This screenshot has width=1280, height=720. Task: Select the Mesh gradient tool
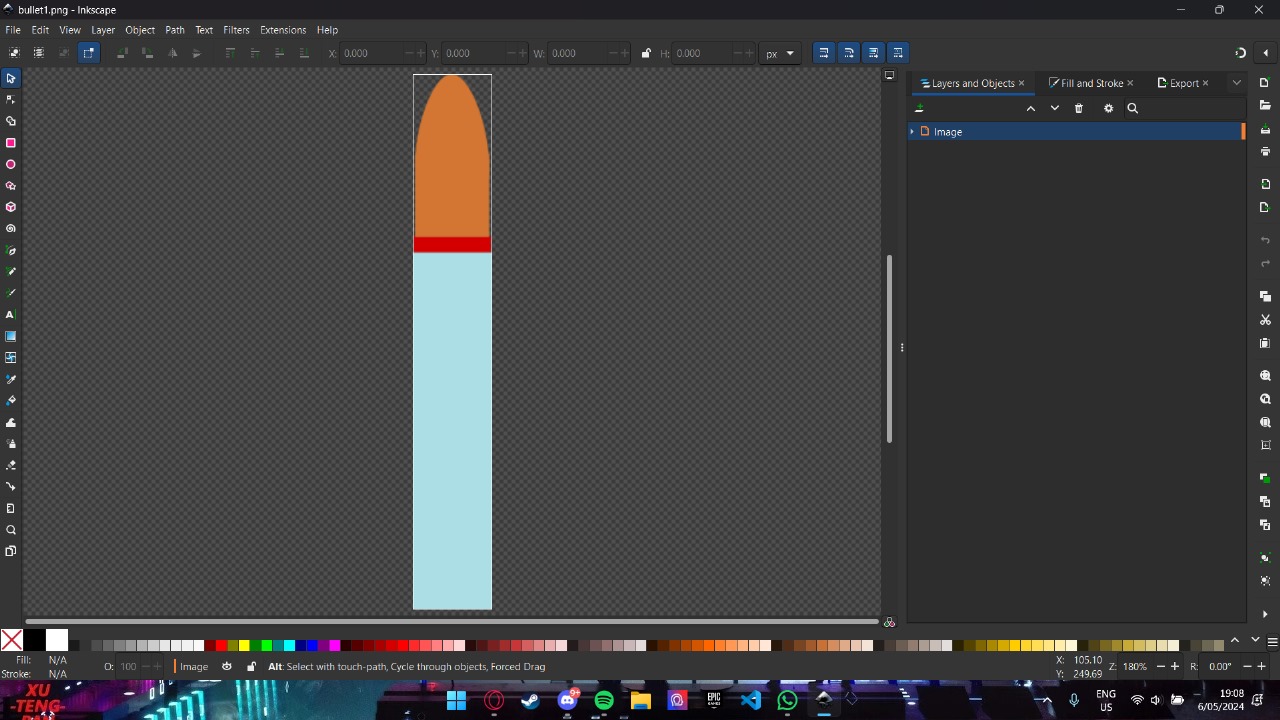coord(11,358)
